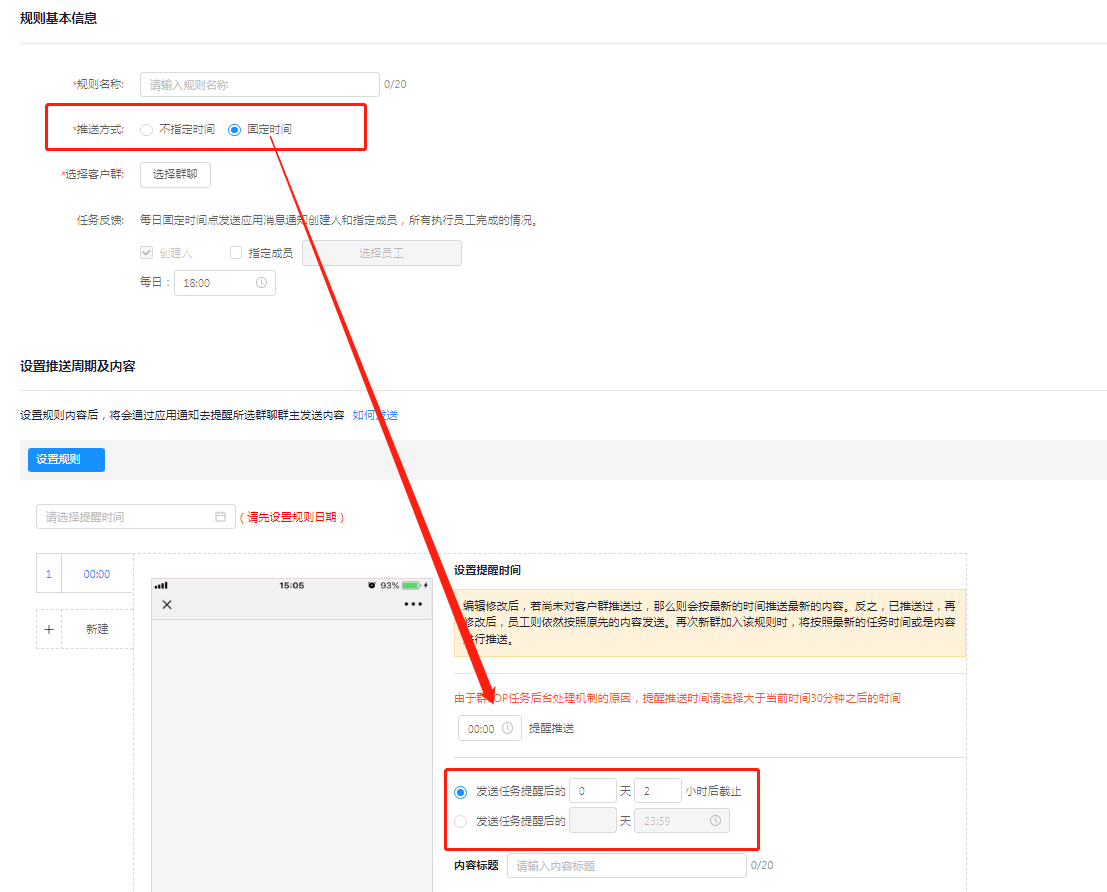
Task: Click 新建 to add a new rule
Action: pyautogui.click(x=97, y=629)
